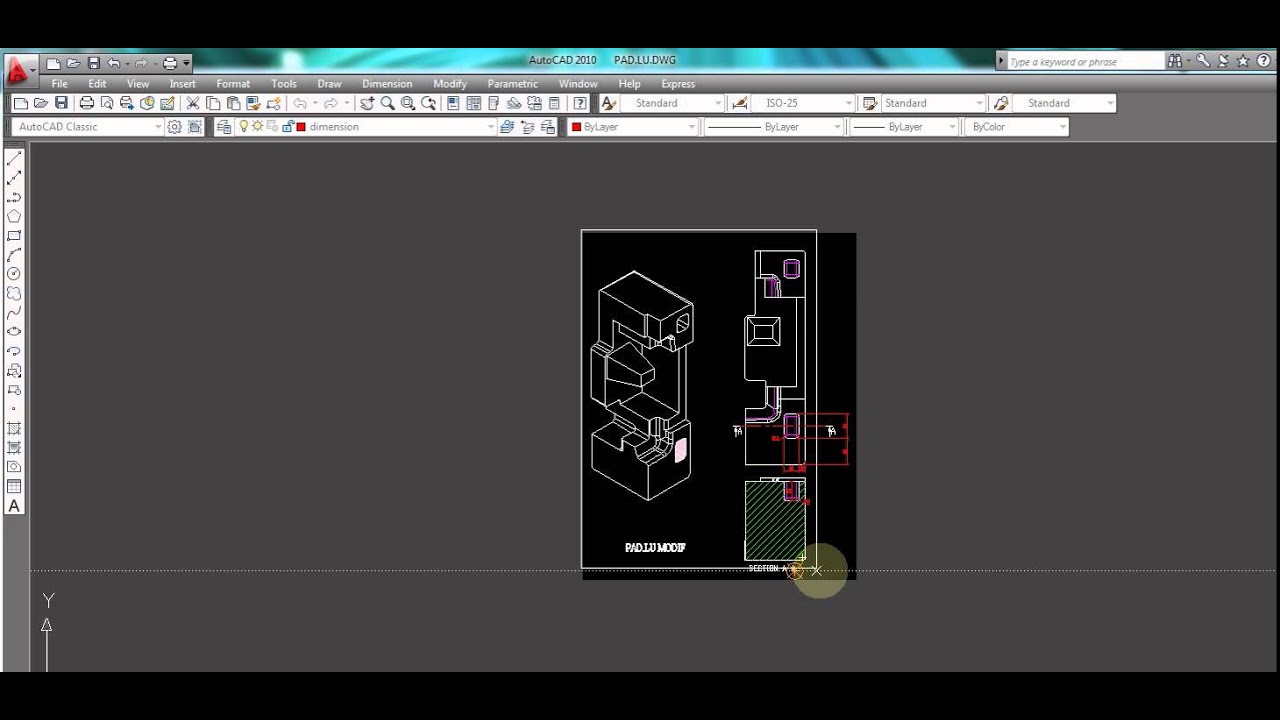The width and height of the screenshot is (1280, 720).
Task: Open the Insert menu
Action: (183, 84)
